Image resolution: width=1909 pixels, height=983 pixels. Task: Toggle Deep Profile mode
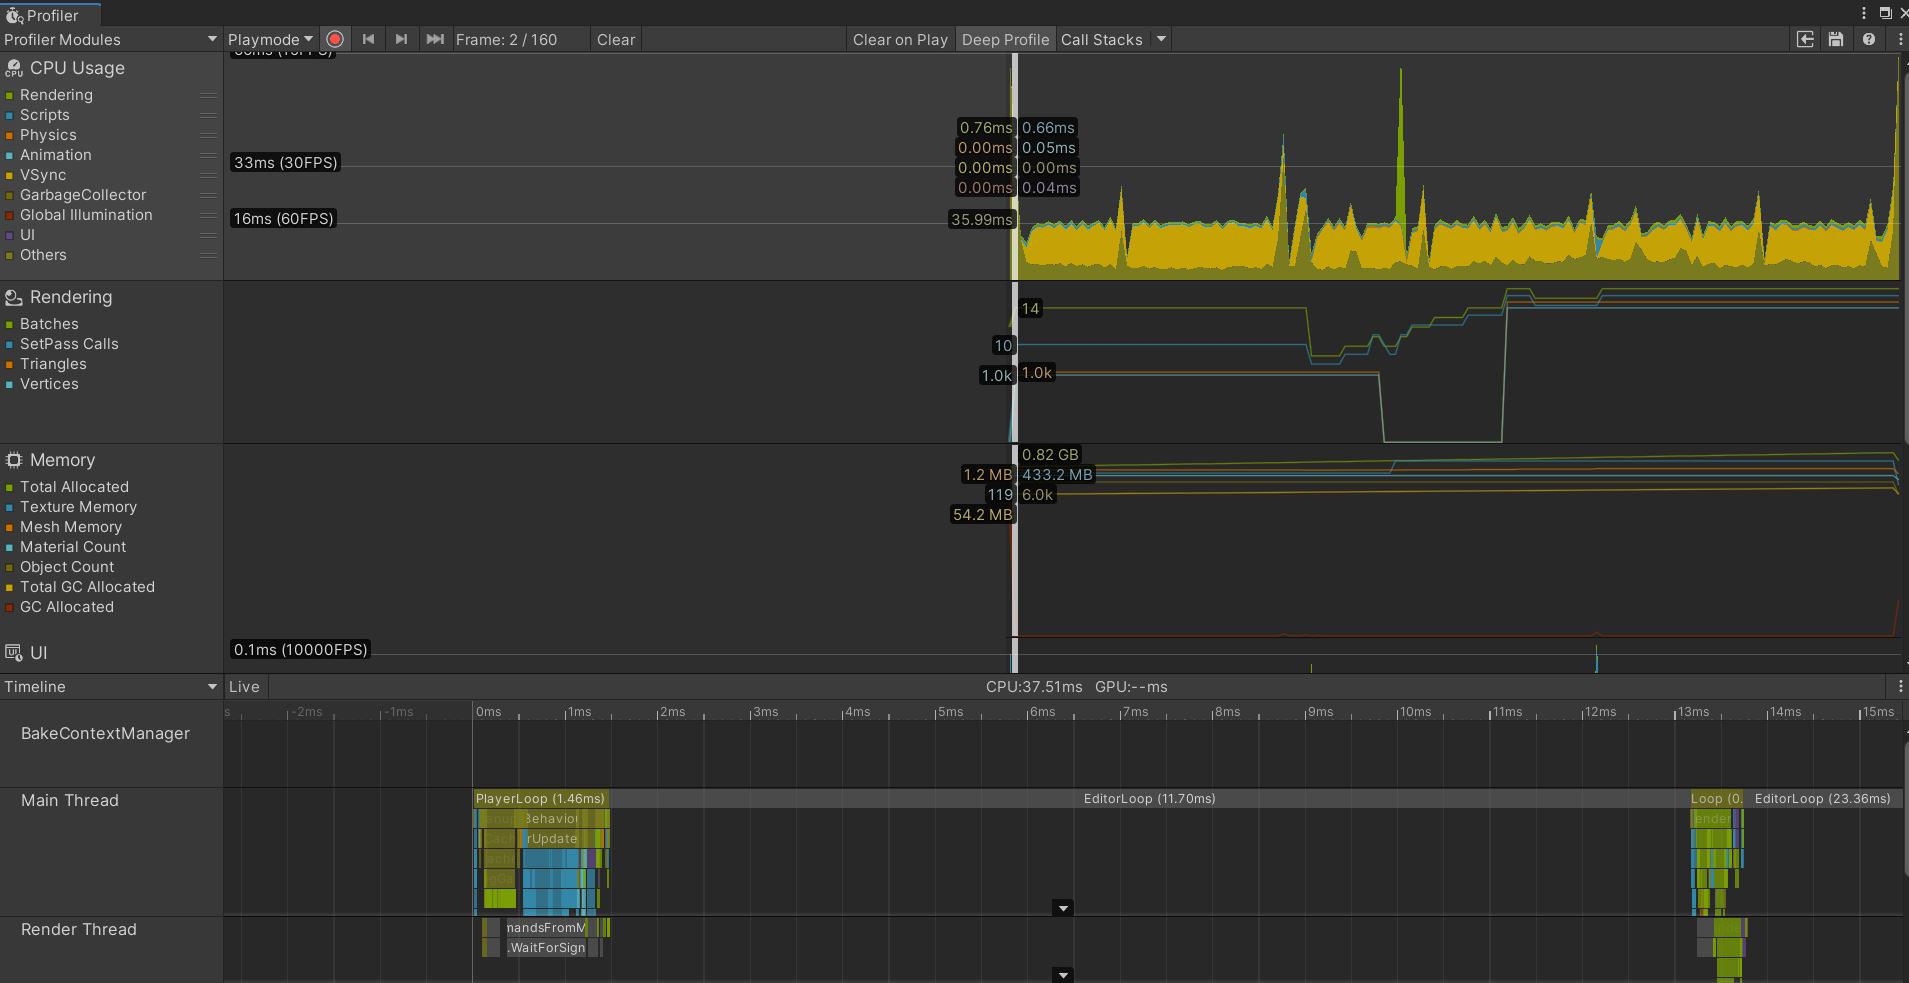pos(1005,39)
